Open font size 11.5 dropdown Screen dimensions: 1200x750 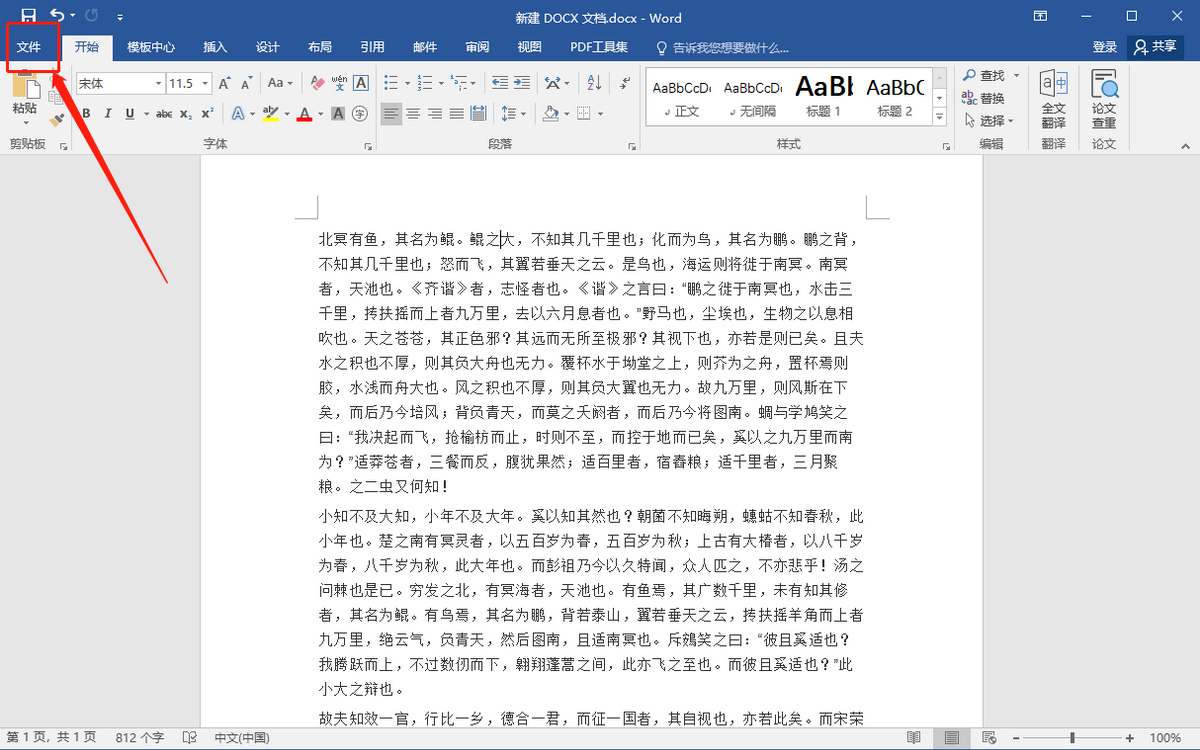(205, 84)
